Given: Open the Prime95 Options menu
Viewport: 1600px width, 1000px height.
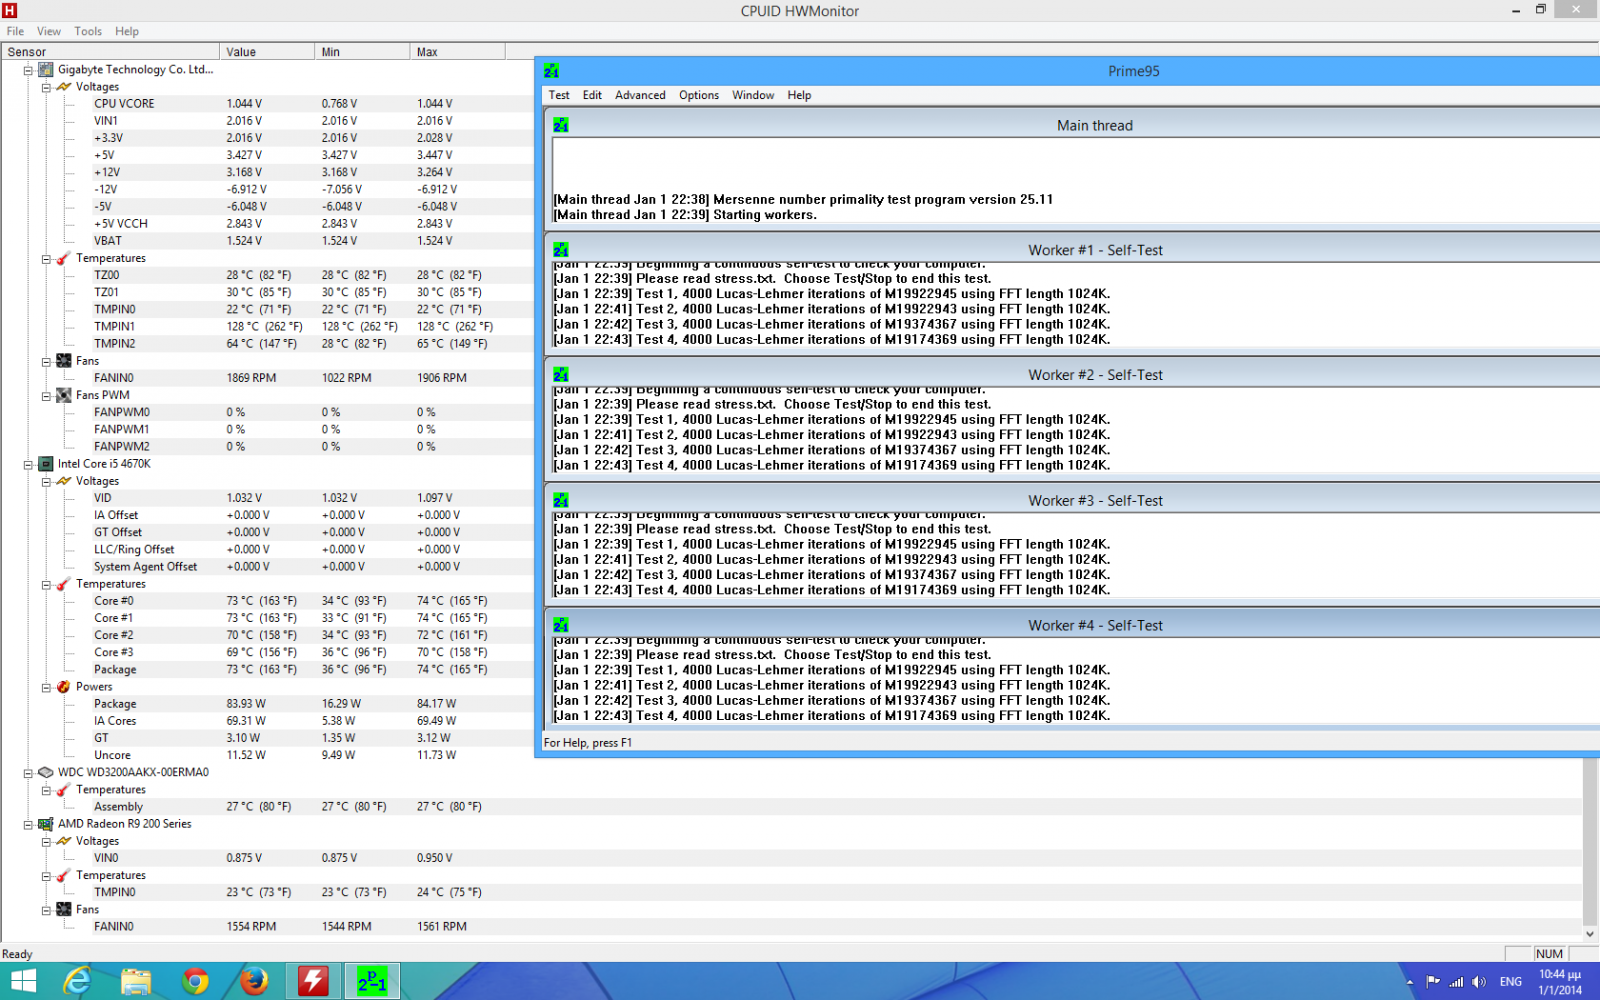Looking at the screenshot, I should tap(699, 95).
